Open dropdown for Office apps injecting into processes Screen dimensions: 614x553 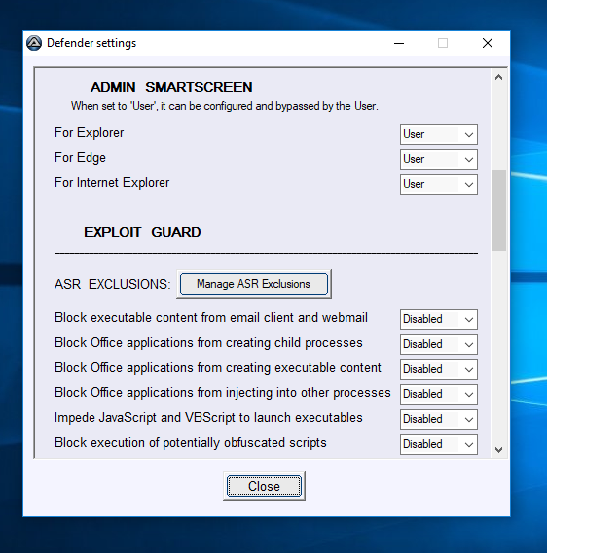pyautogui.click(x=439, y=394)
